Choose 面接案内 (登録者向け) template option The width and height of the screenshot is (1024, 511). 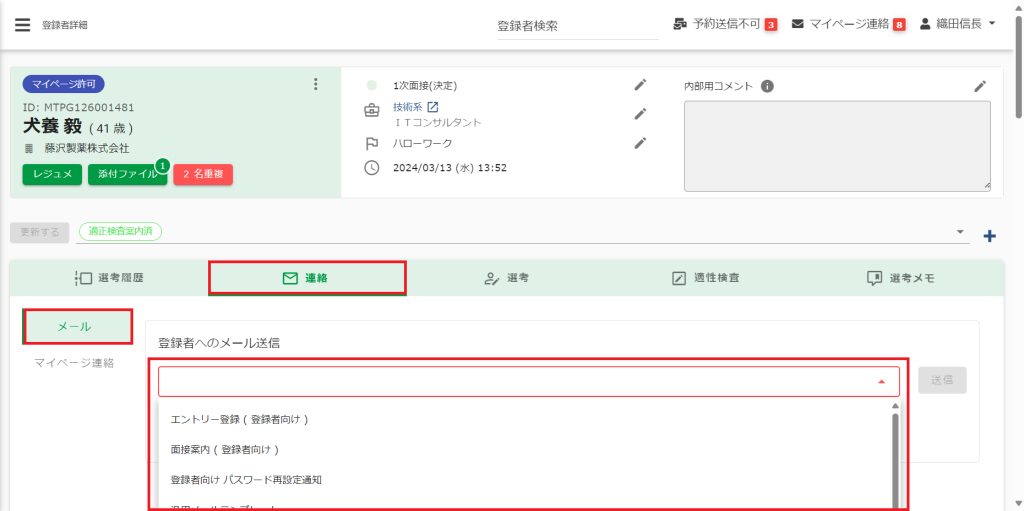(x=224, y=449)
